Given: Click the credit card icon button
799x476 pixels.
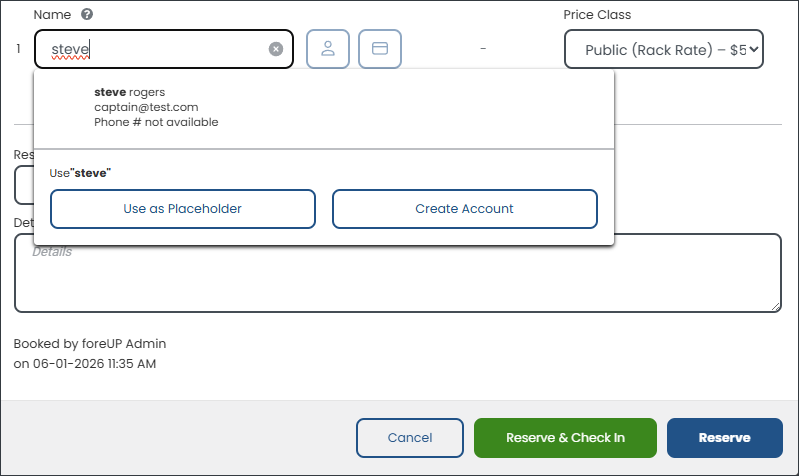Looking at the screenshot, I should 380,49.
